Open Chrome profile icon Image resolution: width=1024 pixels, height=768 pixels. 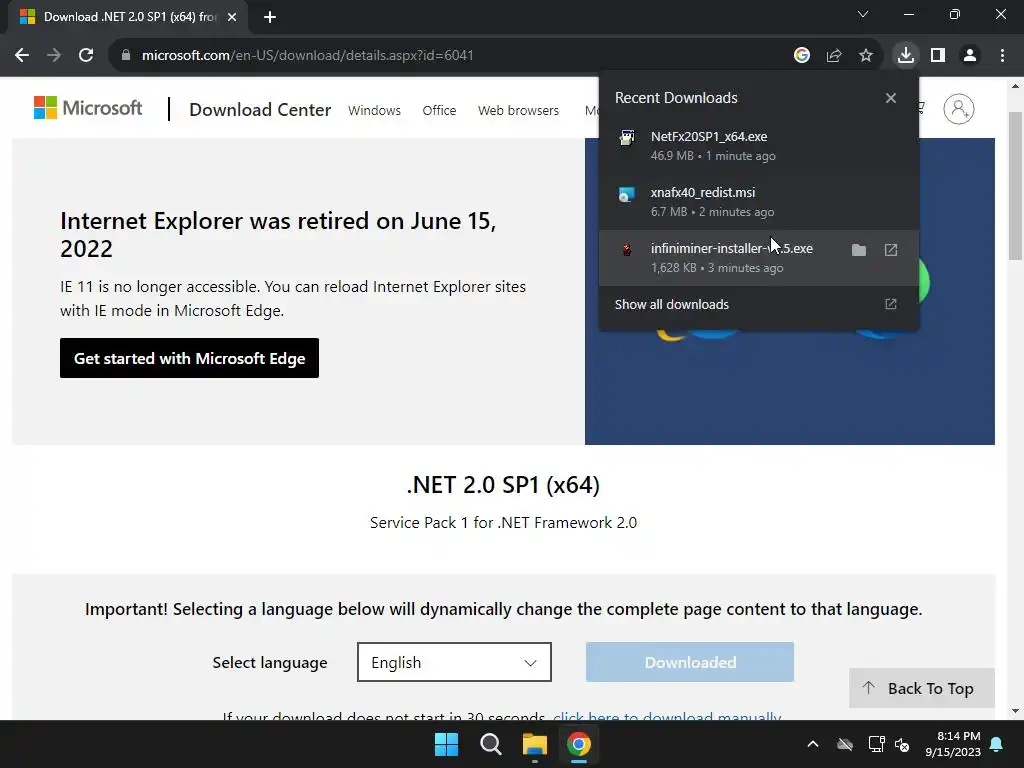pyautogui.click(x=970, y=56)
